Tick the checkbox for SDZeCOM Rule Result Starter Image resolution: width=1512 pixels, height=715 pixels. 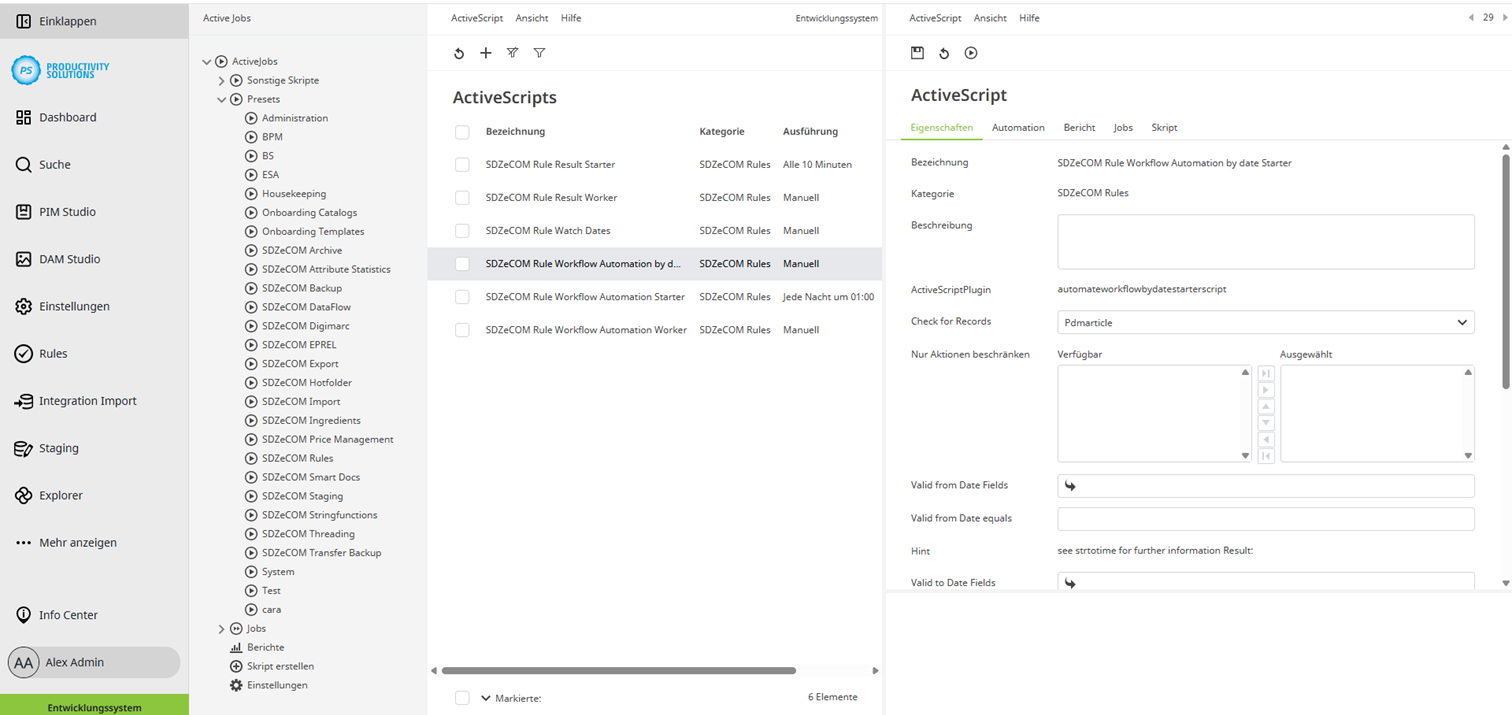point(462,164)
